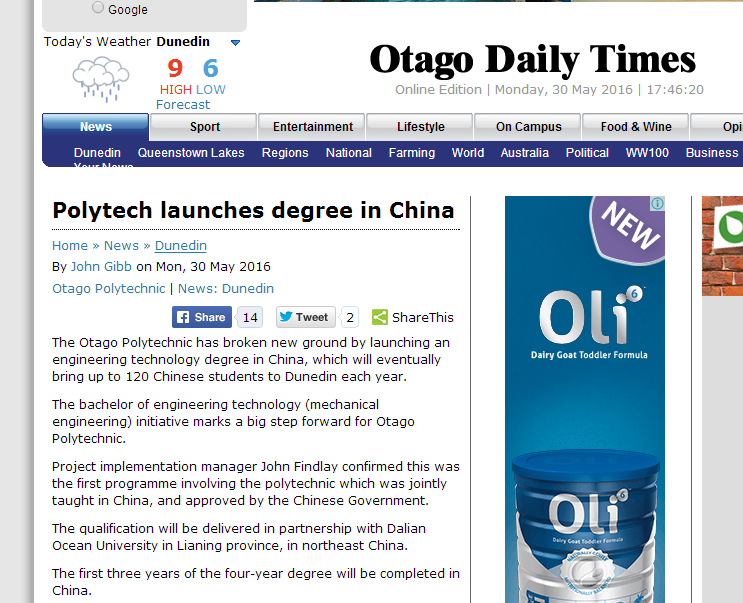The width and height of the screenshot is (743, 603).
Task: Expand the Dunedin weather location dropdown
Action: [235, 43]
